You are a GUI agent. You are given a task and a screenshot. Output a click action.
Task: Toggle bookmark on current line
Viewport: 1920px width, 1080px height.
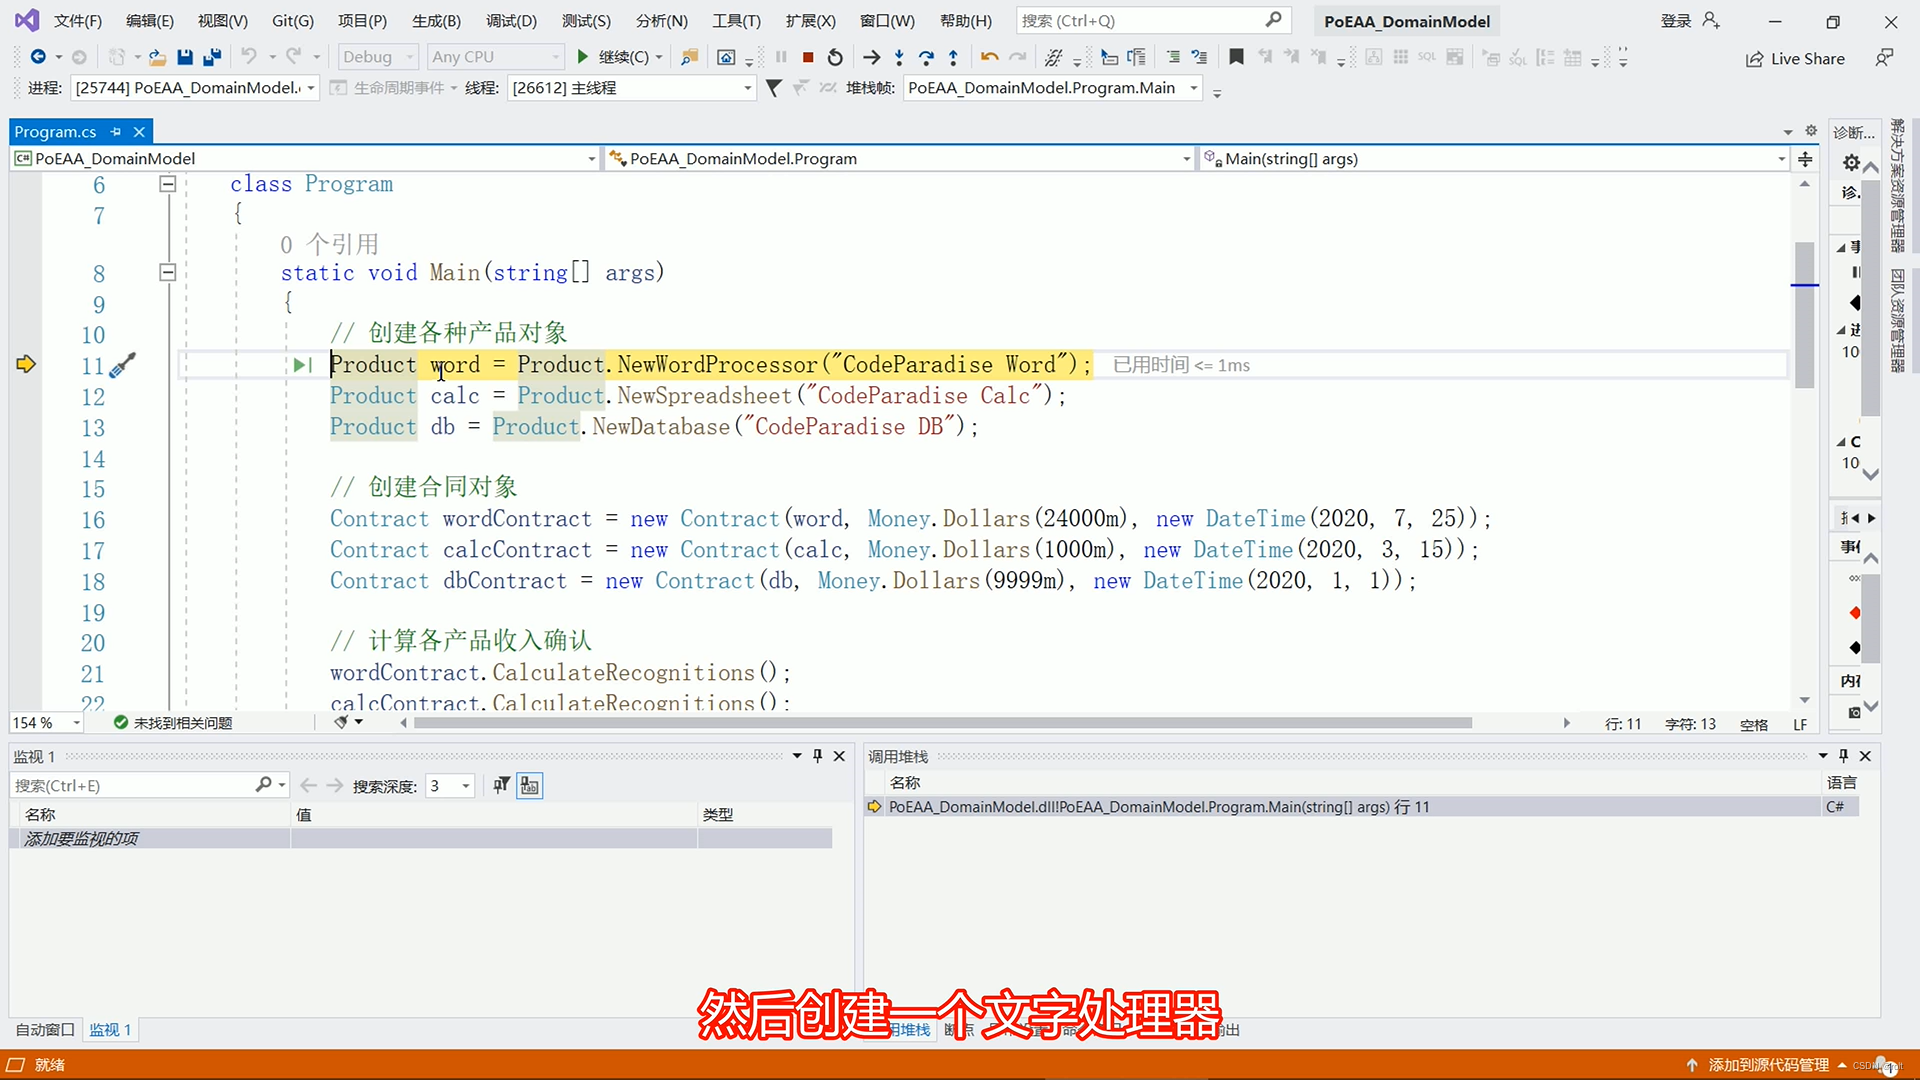[x=1236, y=57]
